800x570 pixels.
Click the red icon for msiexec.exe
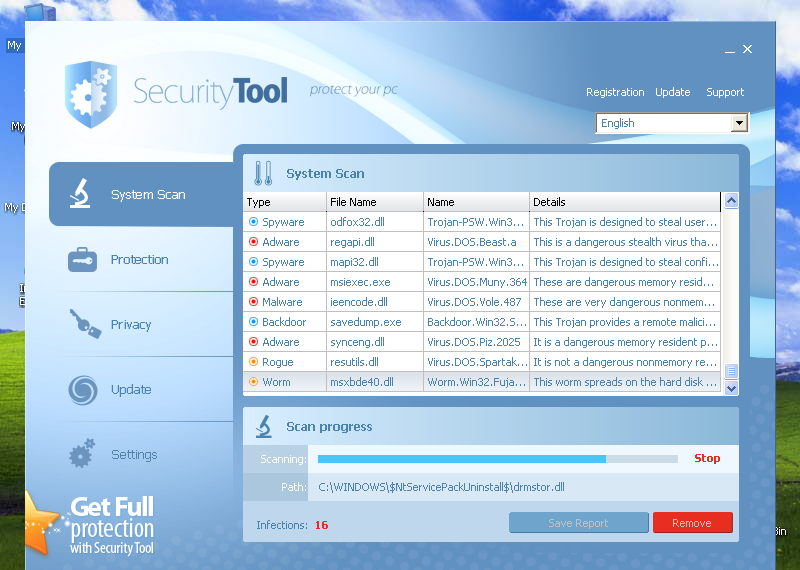[x=253, y=282]
